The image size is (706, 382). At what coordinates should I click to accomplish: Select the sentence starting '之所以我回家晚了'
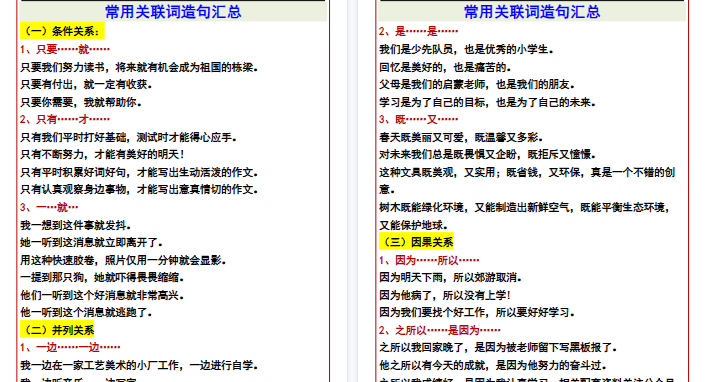(x=498, y=348)
